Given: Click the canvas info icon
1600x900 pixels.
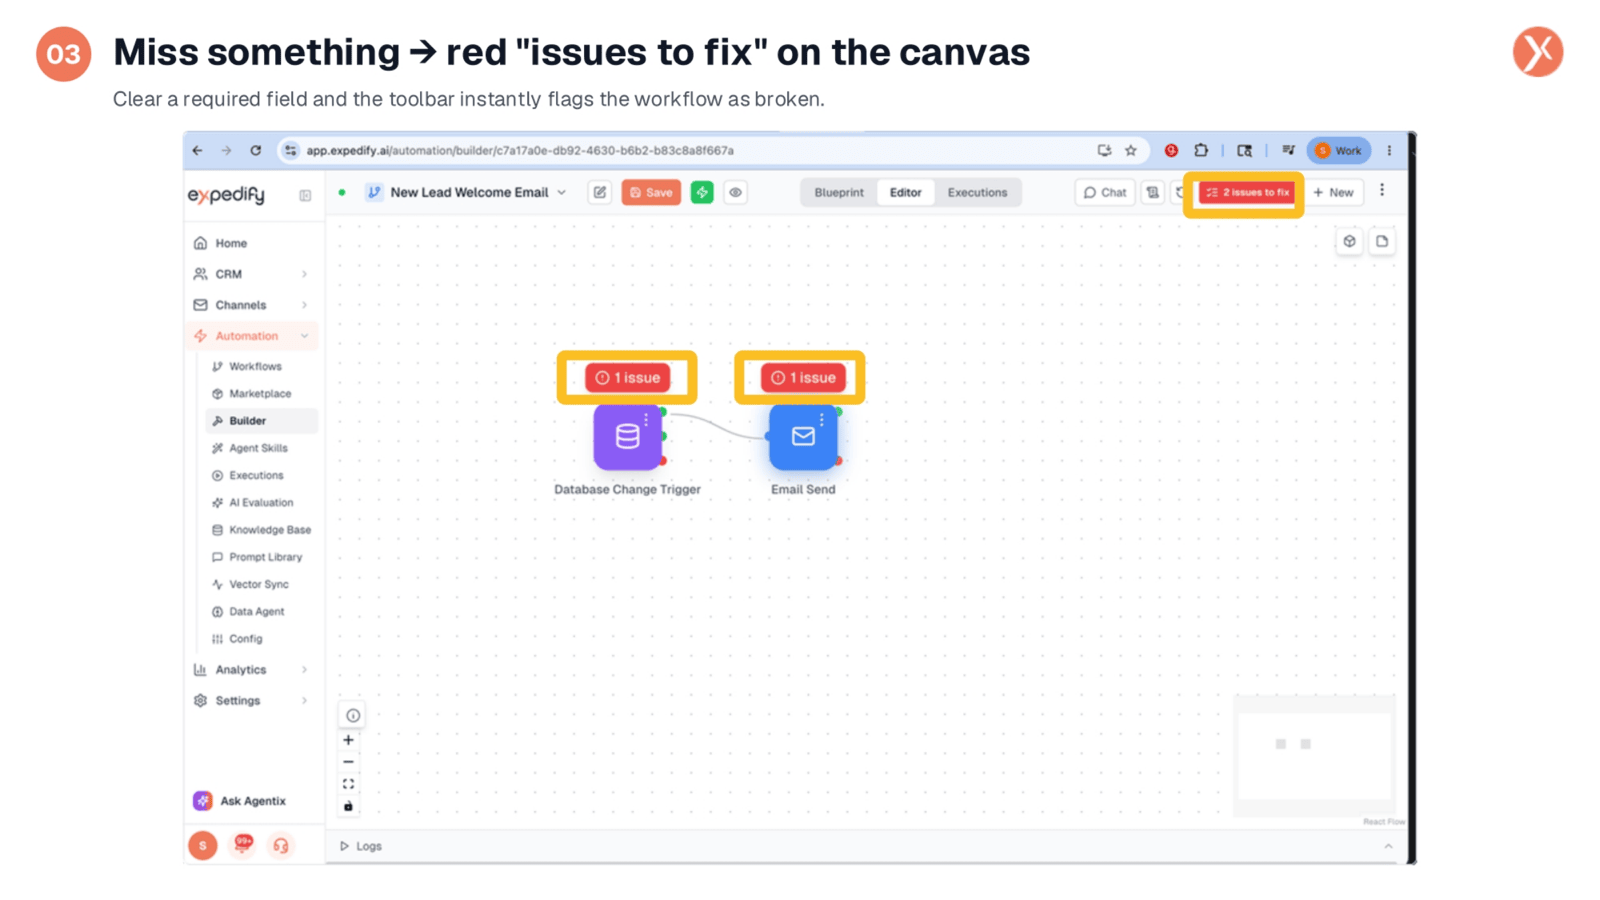Looking at the screenshot, I should [353, 716].
